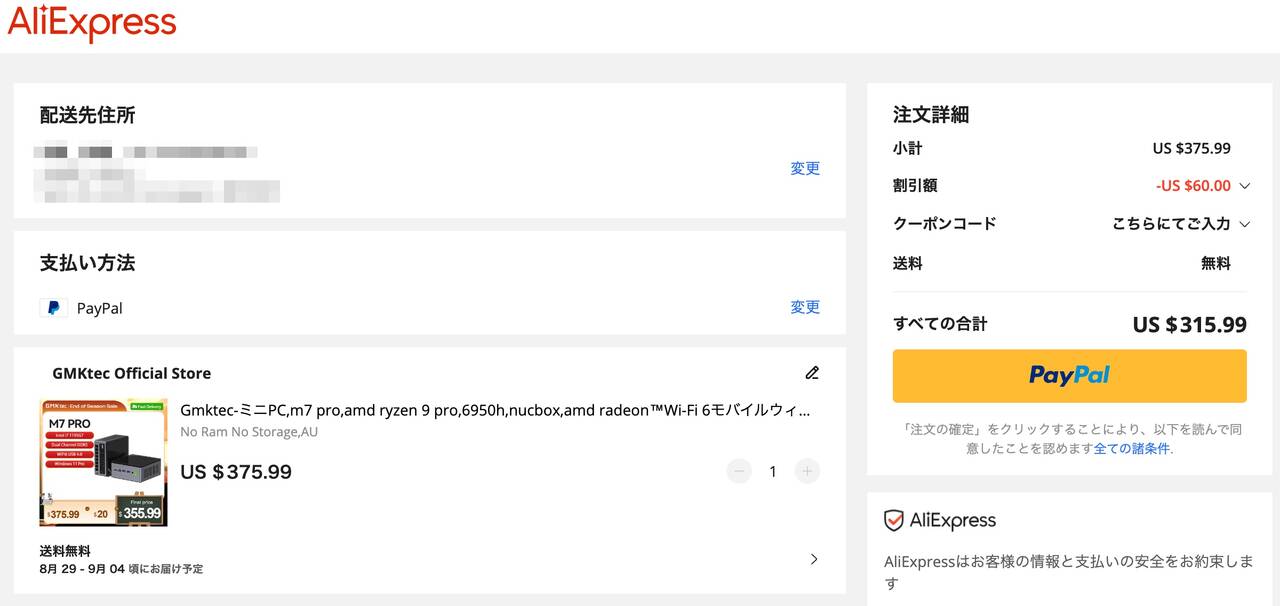1280x606 pixels.
Task: Click the blurred delivery address text
Action: click(156, 172)
